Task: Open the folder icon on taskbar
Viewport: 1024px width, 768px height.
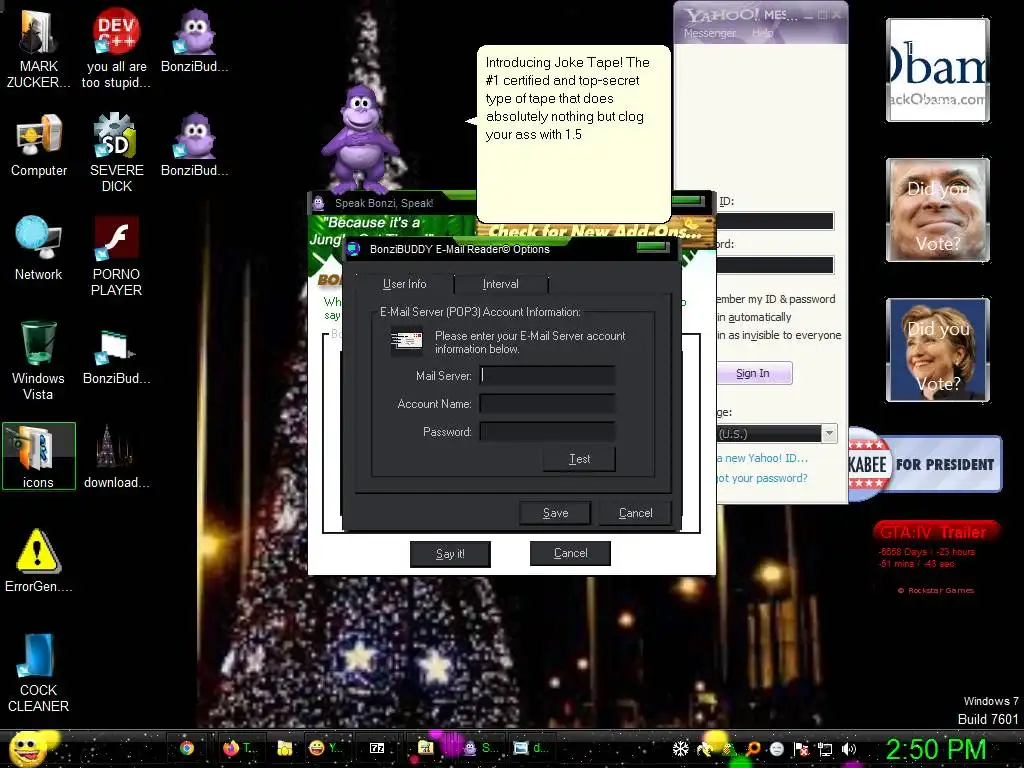Action: coord(285,748)
